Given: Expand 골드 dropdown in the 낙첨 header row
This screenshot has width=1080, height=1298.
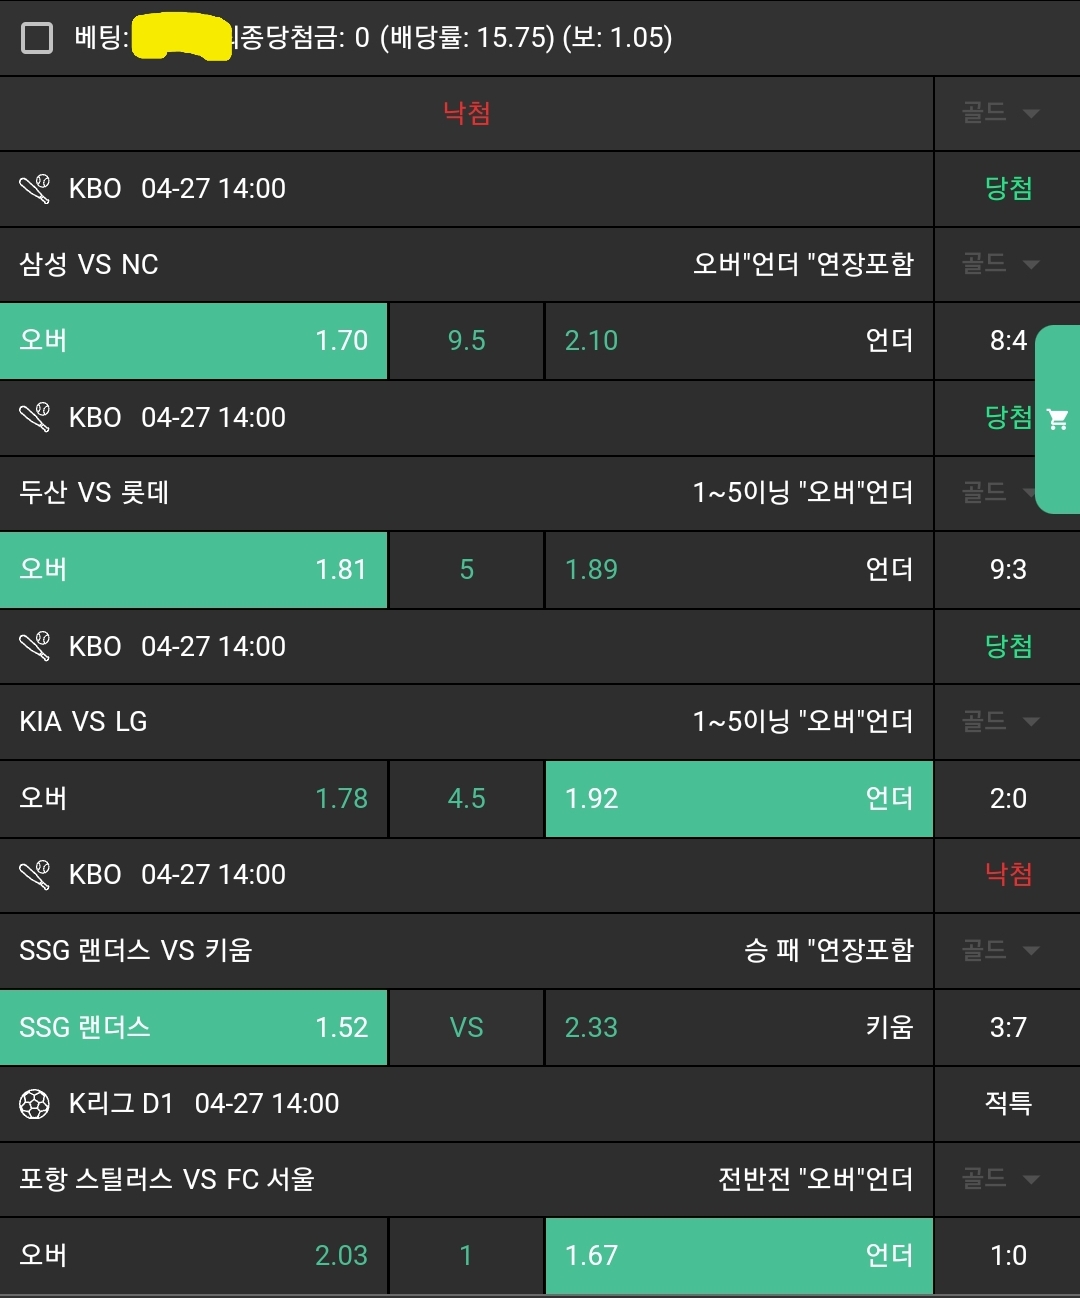Looking at the screenshot, I should pyautogui.click(x=1000, y=113).
